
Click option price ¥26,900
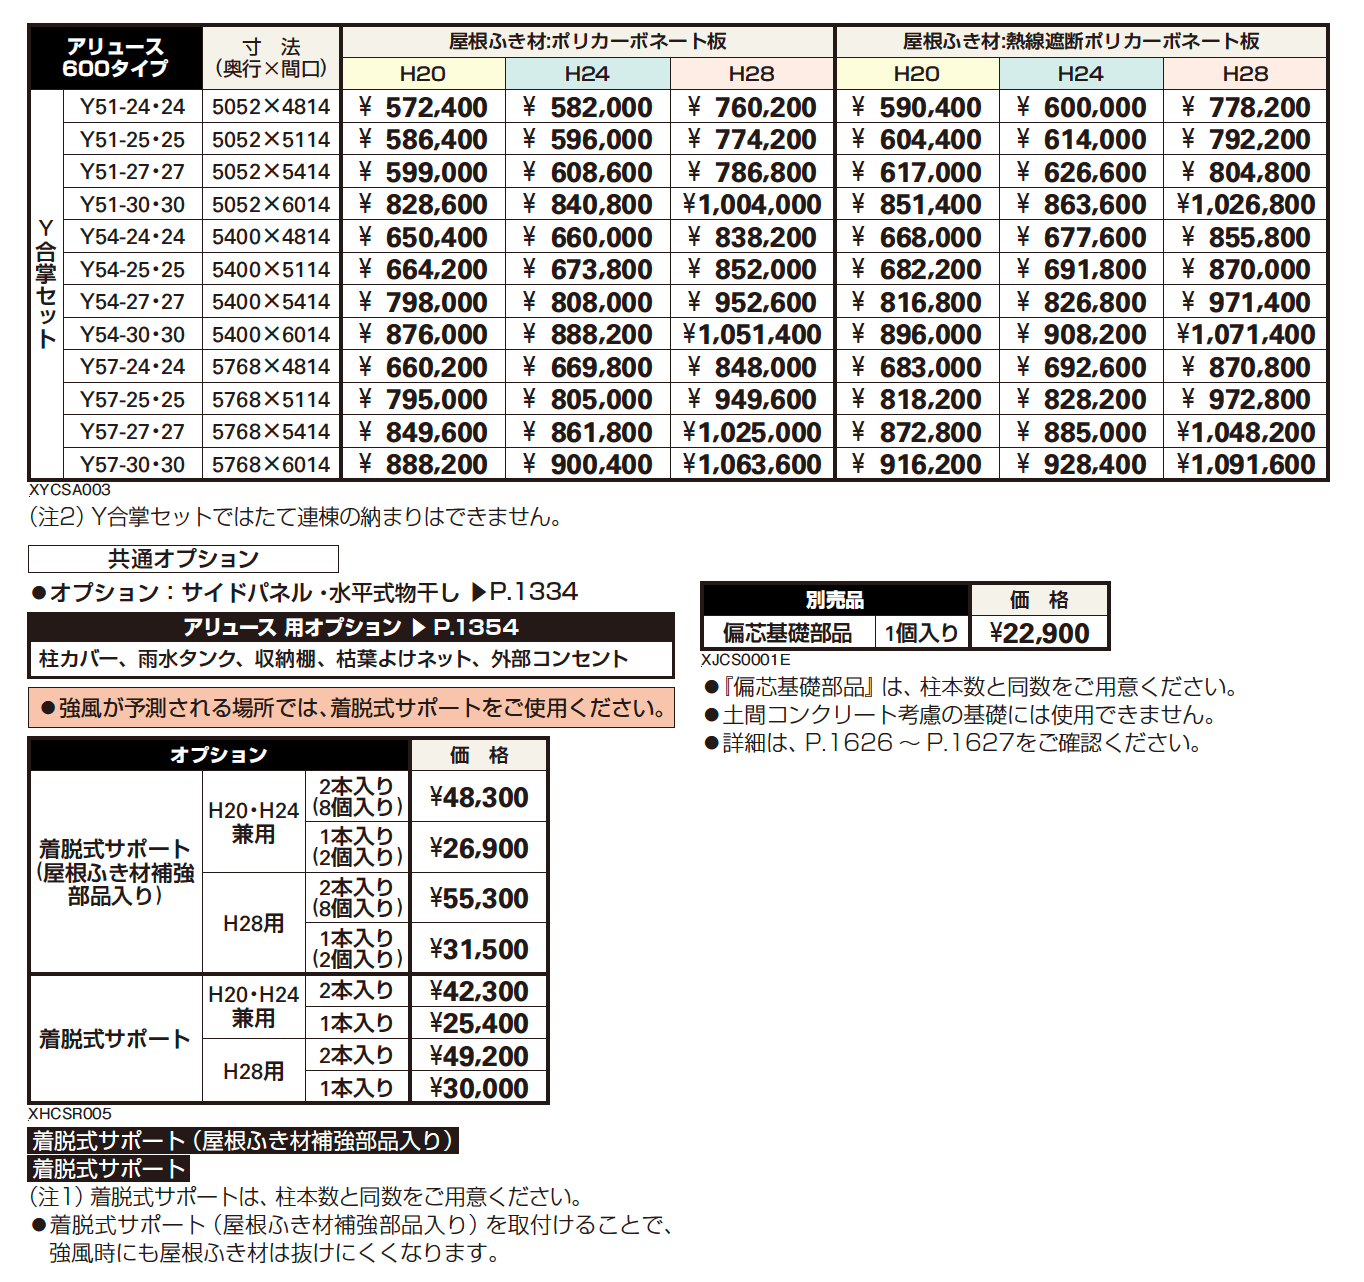pyautogui.click(x=479, y=848)
